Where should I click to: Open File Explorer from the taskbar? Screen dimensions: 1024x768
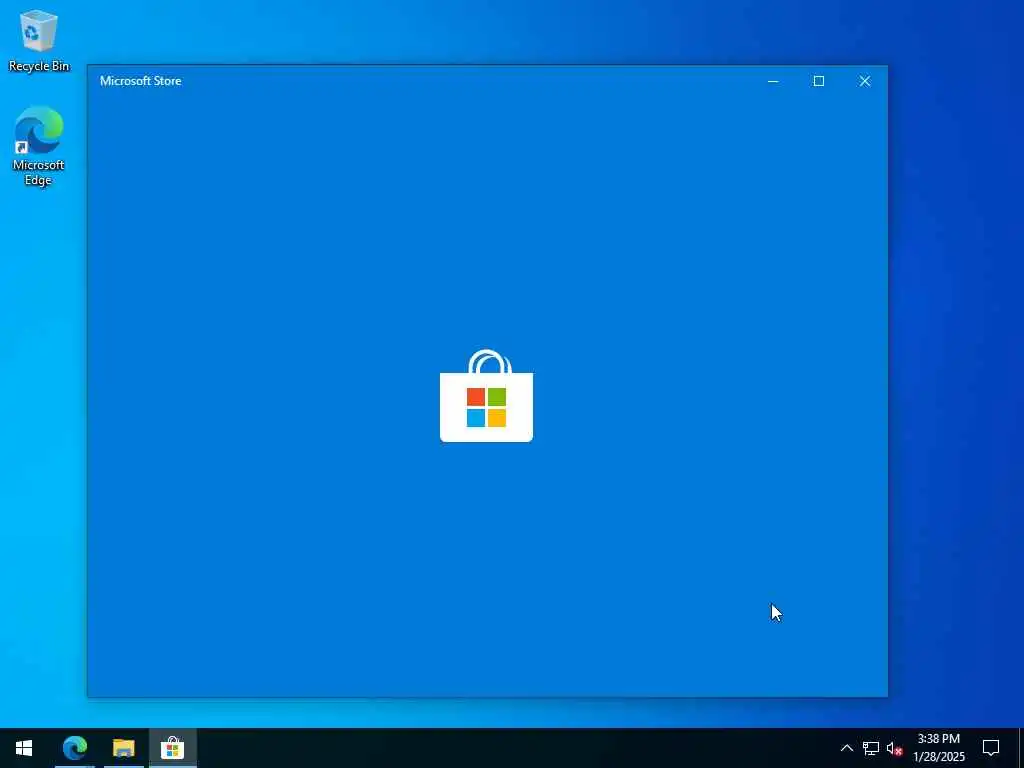(x=123, y=748)
